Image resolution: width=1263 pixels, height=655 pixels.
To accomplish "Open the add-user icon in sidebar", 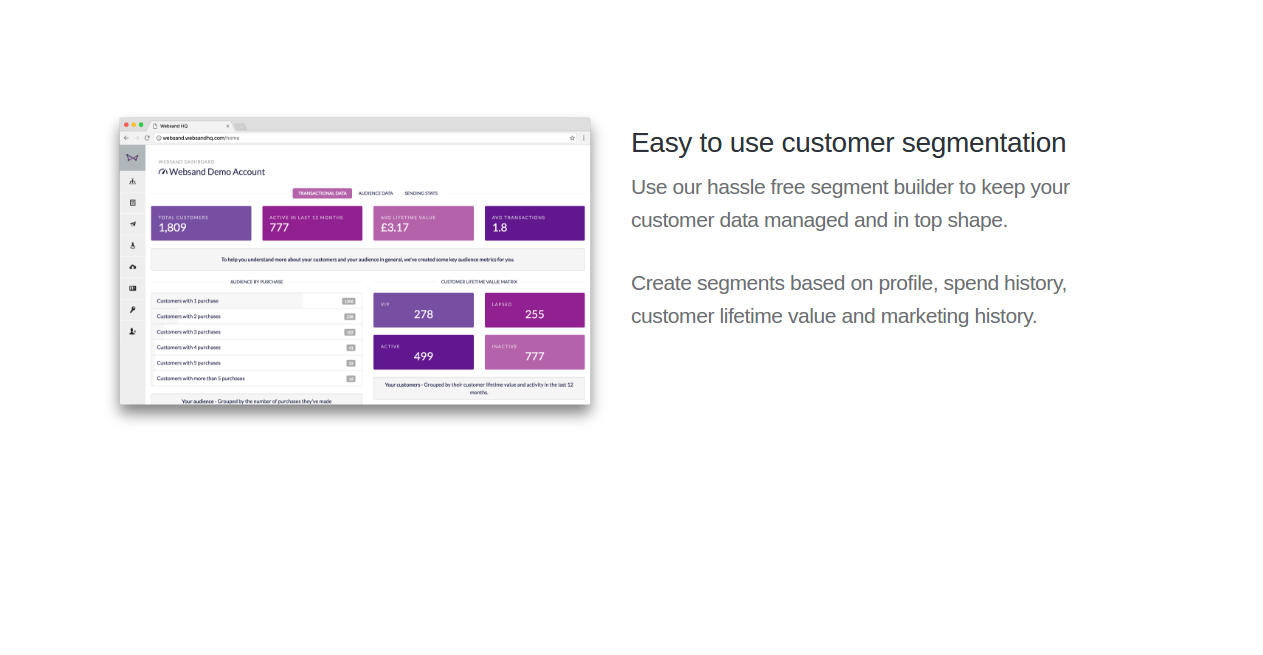I will pyautogui.click(x=132, y=331).
